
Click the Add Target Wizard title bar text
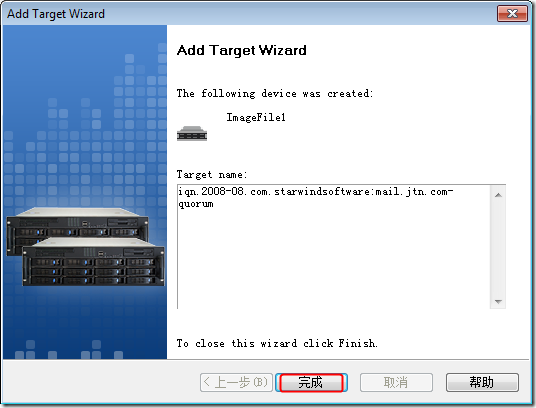pos(56,14)
